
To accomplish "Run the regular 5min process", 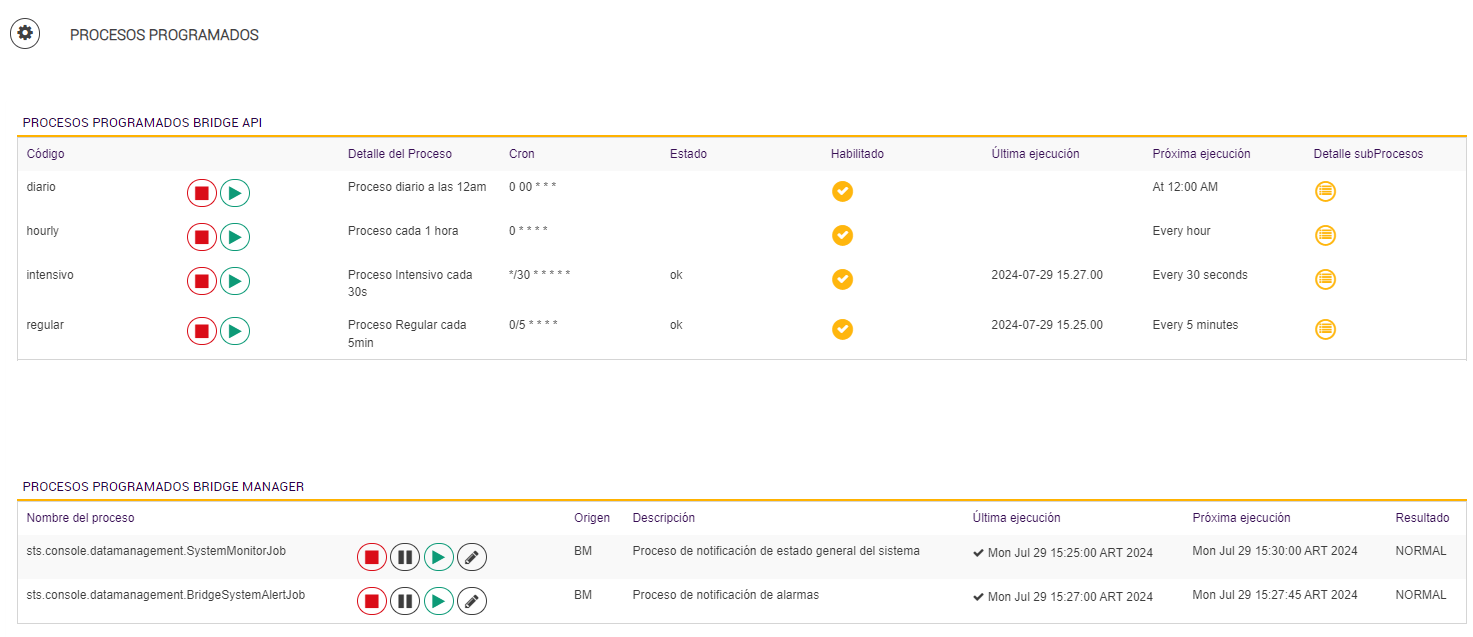I will click(x=235, y=329).
